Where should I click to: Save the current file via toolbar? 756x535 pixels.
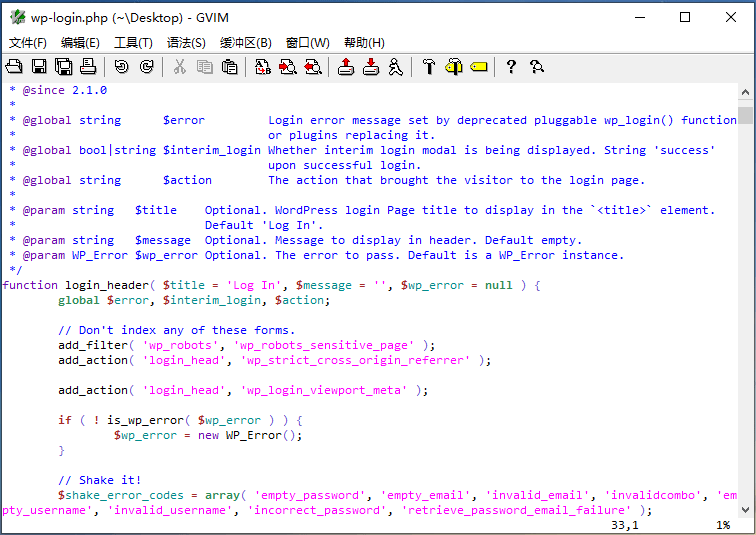coord(39,67)
